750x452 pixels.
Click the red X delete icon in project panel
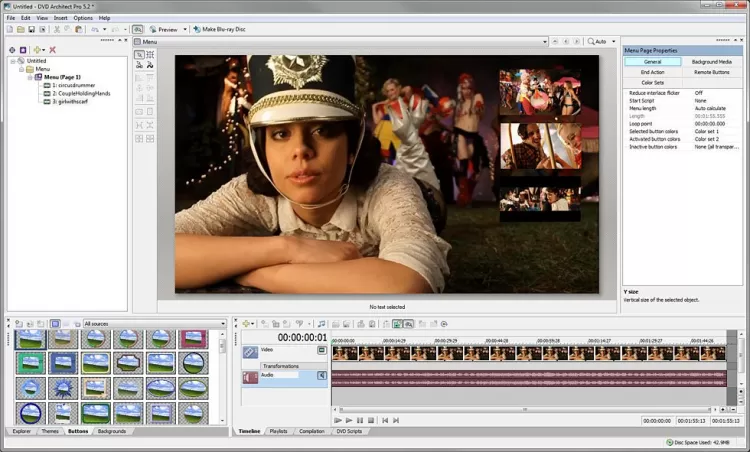click(x=52, y=49)
